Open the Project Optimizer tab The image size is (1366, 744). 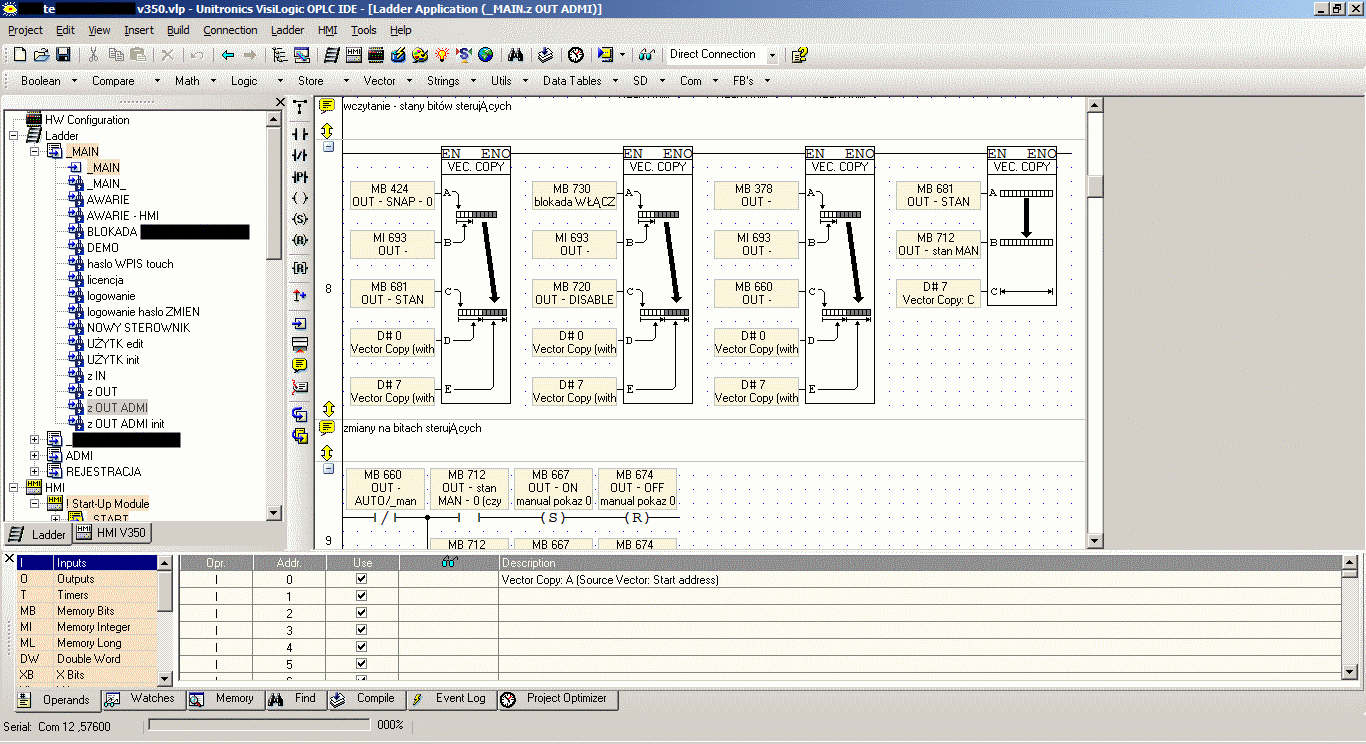[x=556, y=699]
